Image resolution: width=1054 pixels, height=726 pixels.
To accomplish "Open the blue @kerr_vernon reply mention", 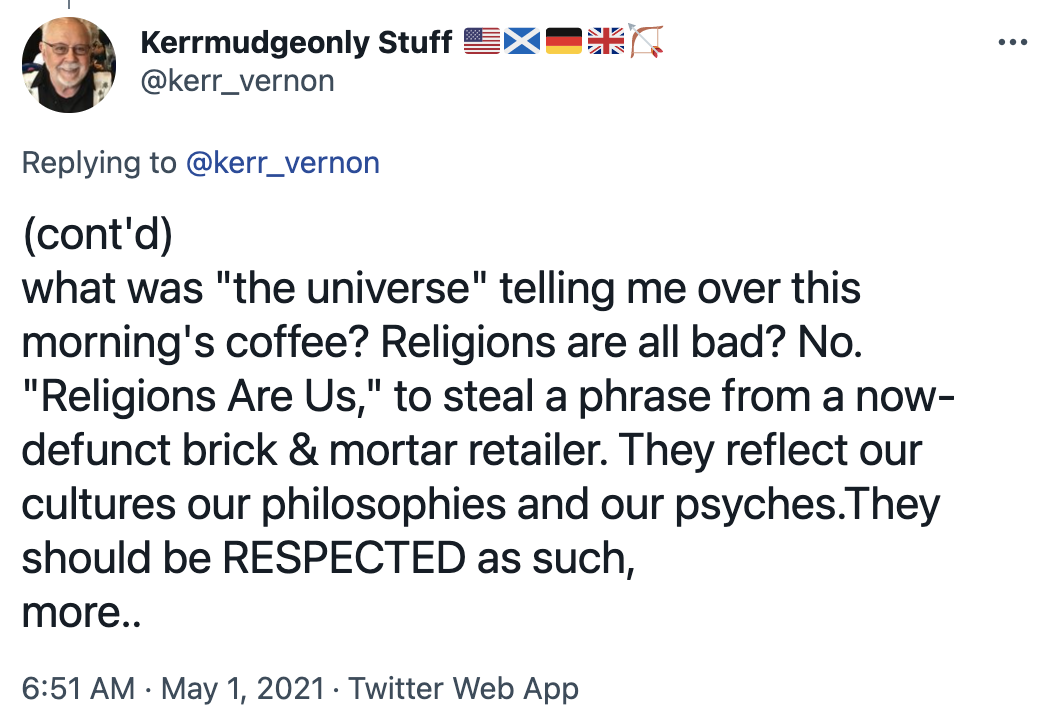I will click(282, 163).
